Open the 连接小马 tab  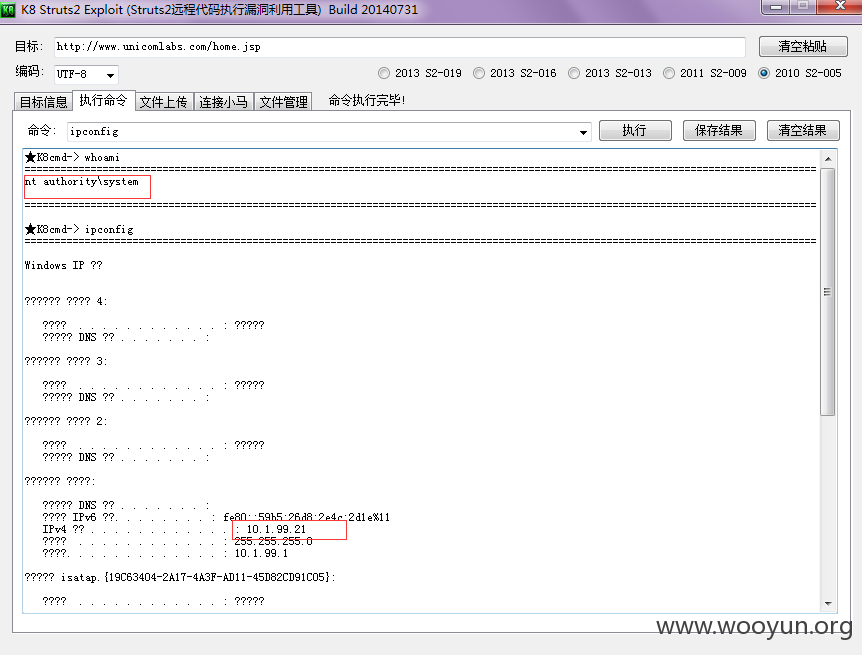click(x=223, y=102)
